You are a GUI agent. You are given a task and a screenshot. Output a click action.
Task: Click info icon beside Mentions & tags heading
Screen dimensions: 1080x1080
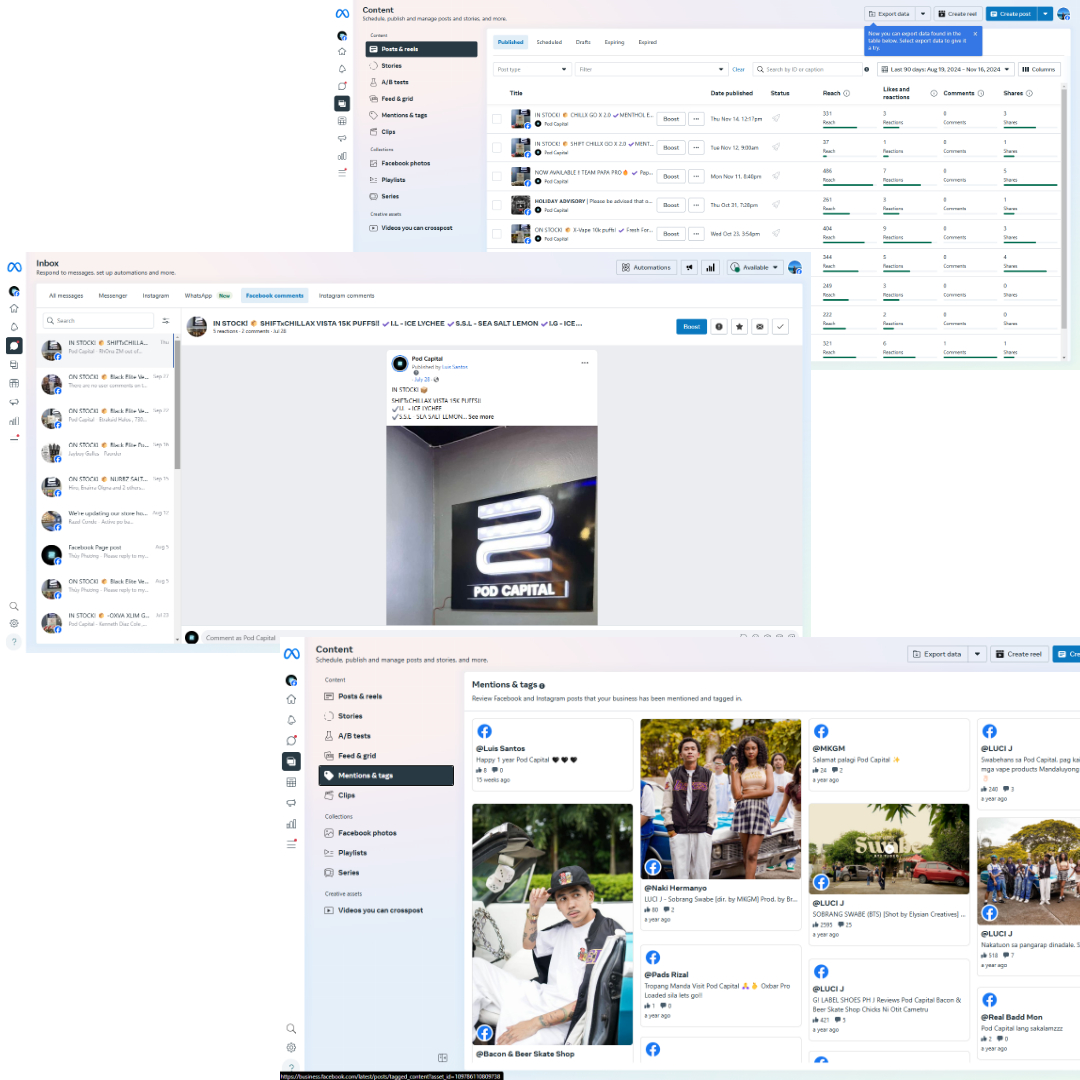542,686
